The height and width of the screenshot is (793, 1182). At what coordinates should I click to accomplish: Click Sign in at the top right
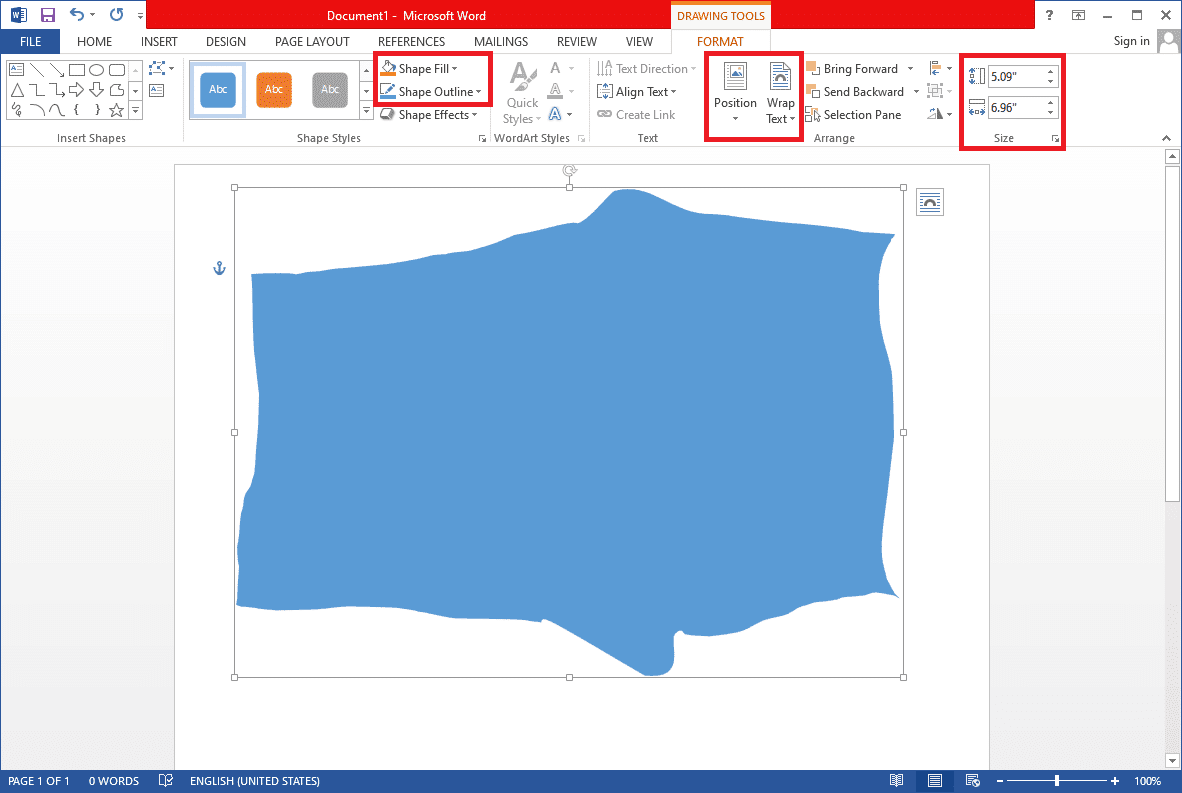(1131, 41)
